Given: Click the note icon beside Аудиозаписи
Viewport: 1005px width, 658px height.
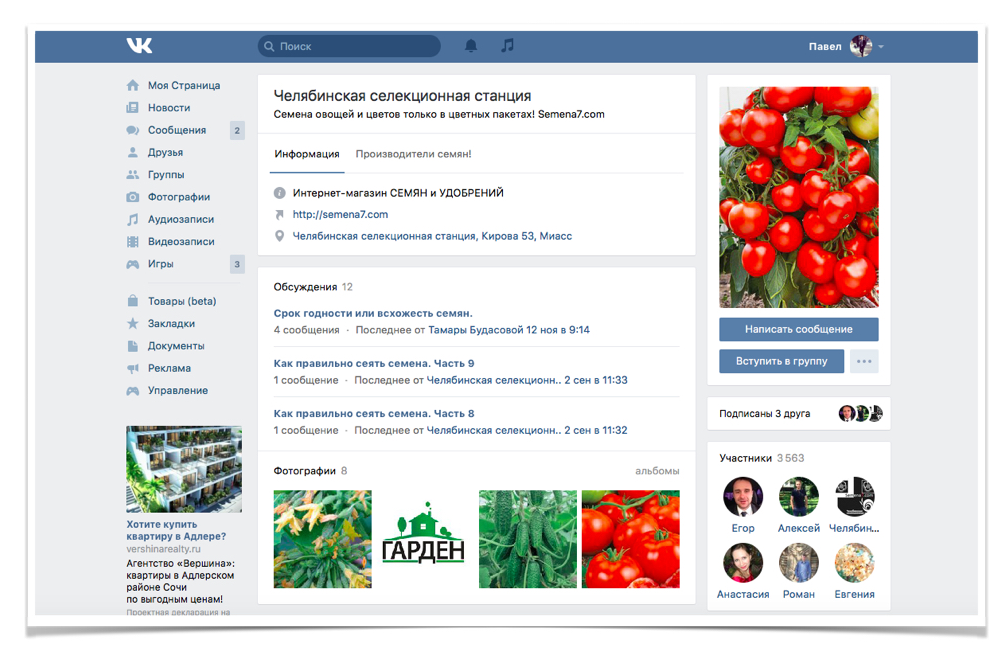Looking at the screenshot, I should tap(133, 219).
